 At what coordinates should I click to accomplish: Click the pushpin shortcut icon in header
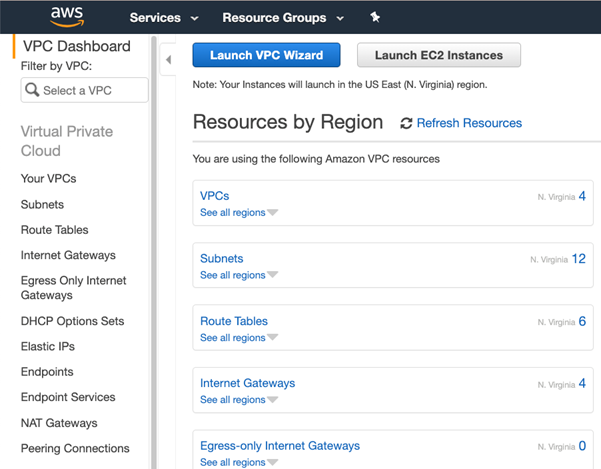coord(375,17)
